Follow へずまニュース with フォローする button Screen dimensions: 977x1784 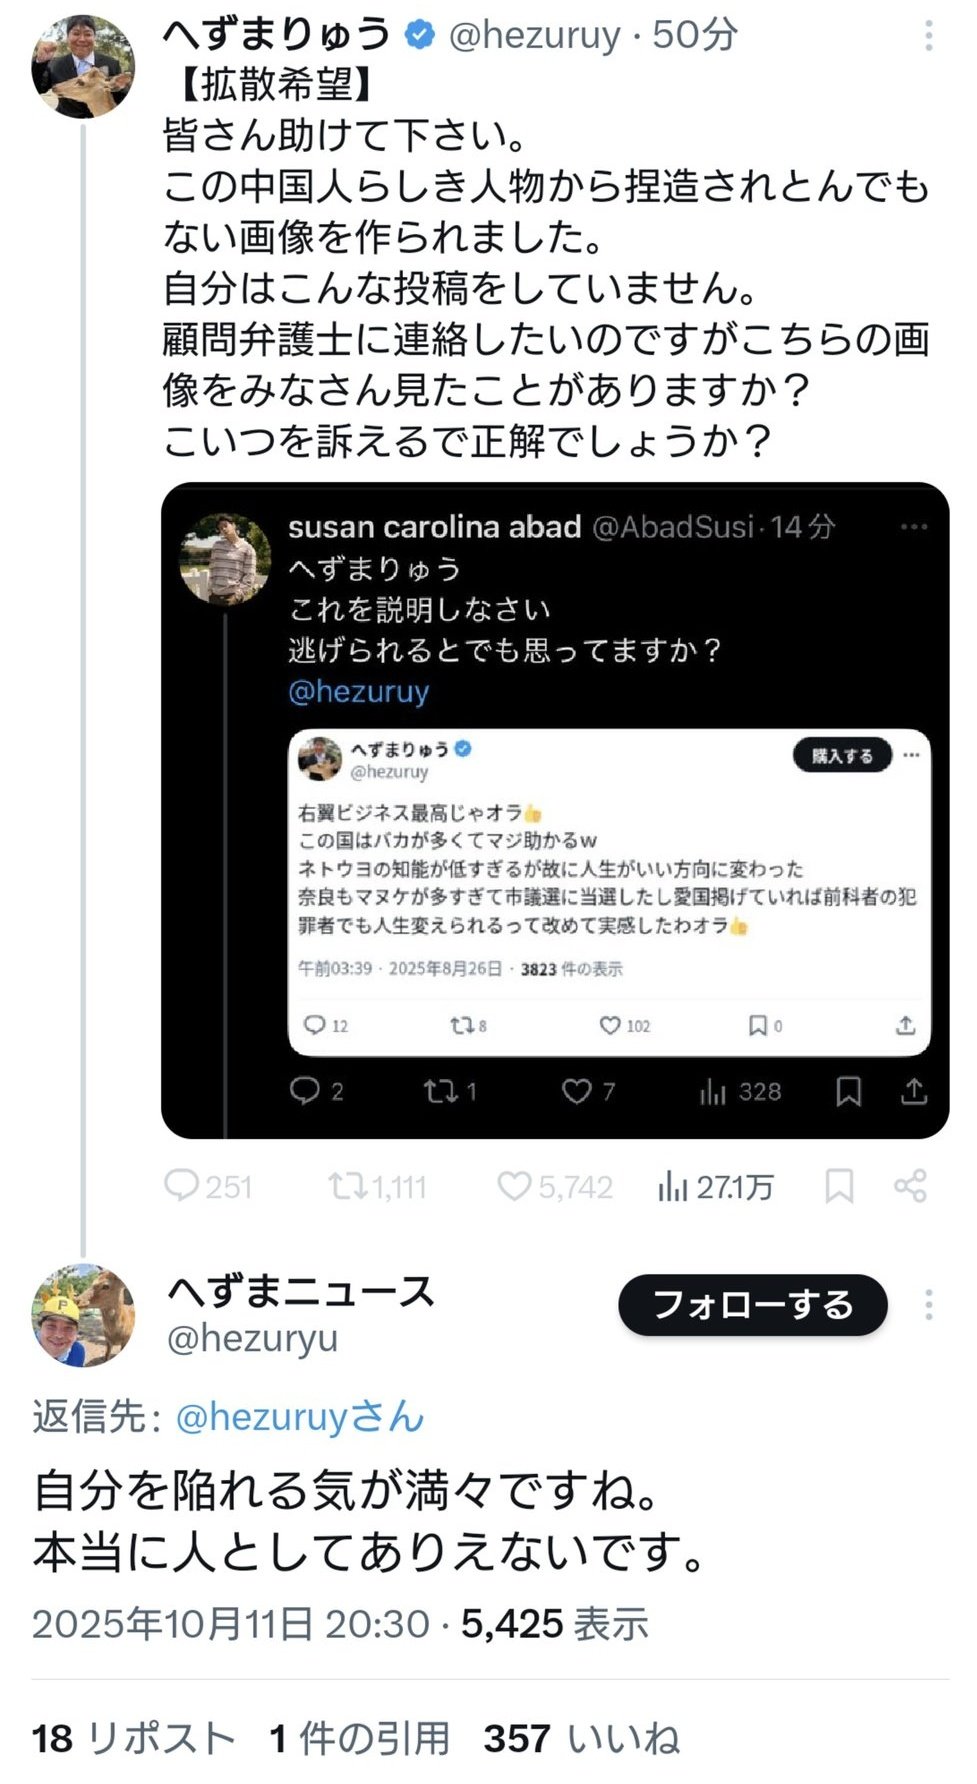tap(752, 1304)
